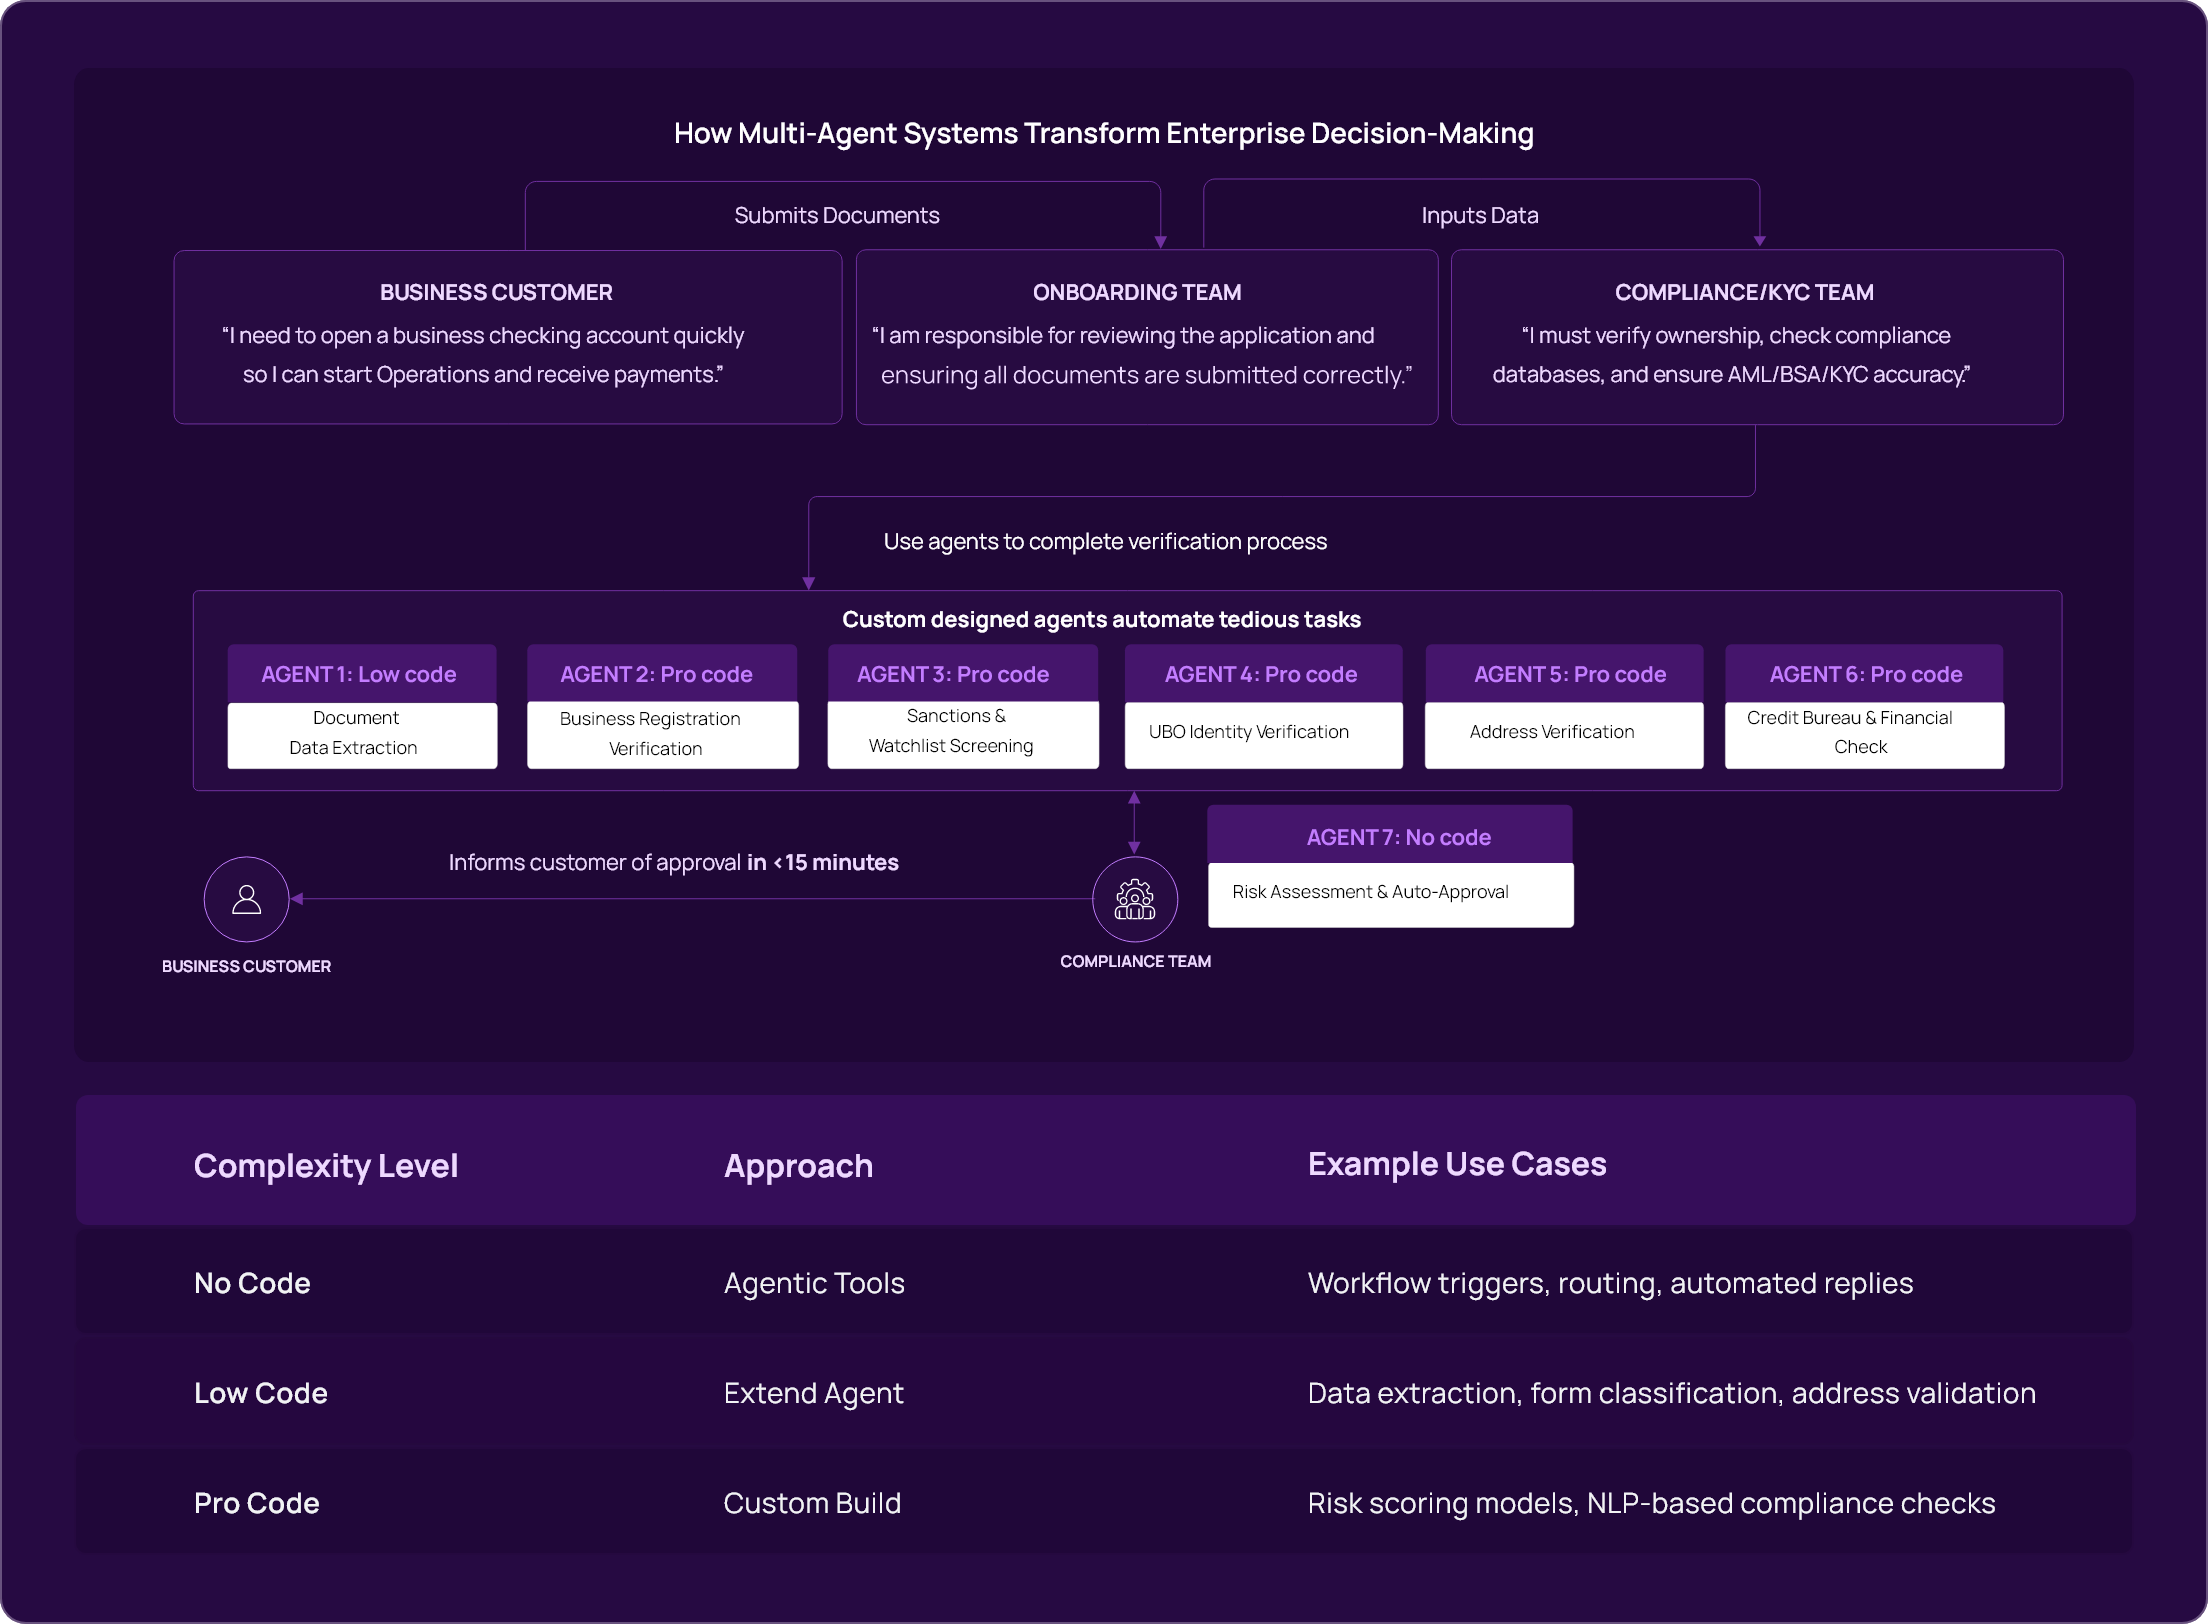2208x1624 pixels.
Task: Select the Low Code table row
Action: point(1104,1393)
